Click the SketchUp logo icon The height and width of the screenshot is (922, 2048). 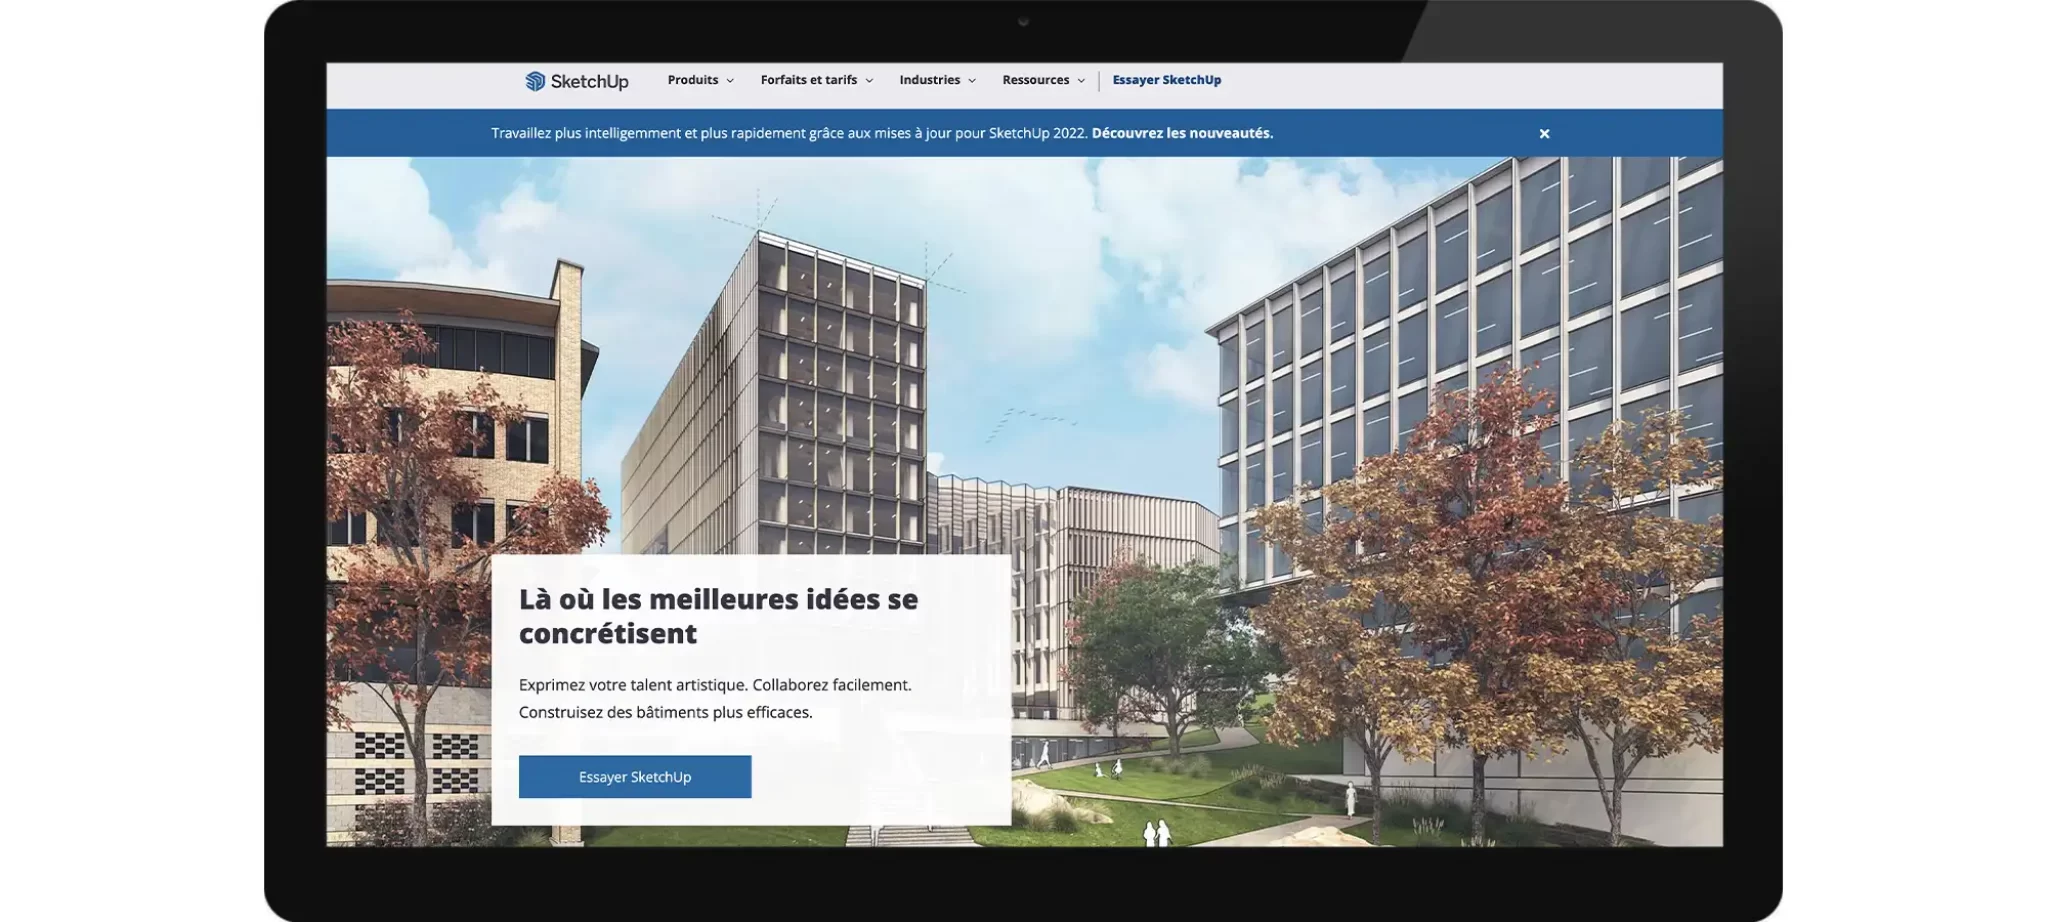point(535,81)
